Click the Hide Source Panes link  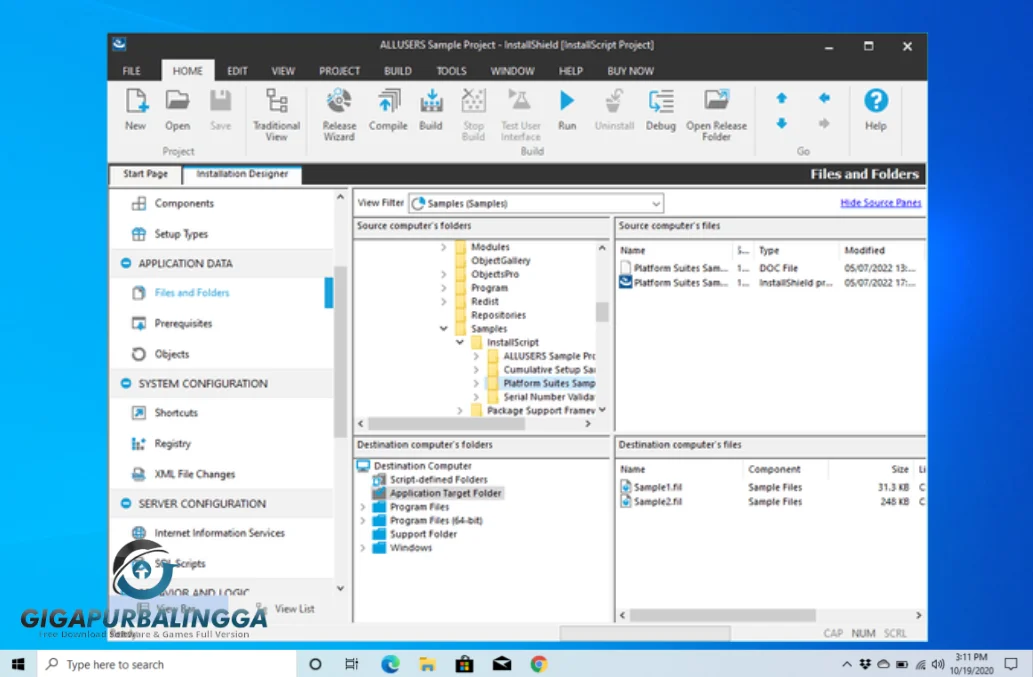coord(880,203)
